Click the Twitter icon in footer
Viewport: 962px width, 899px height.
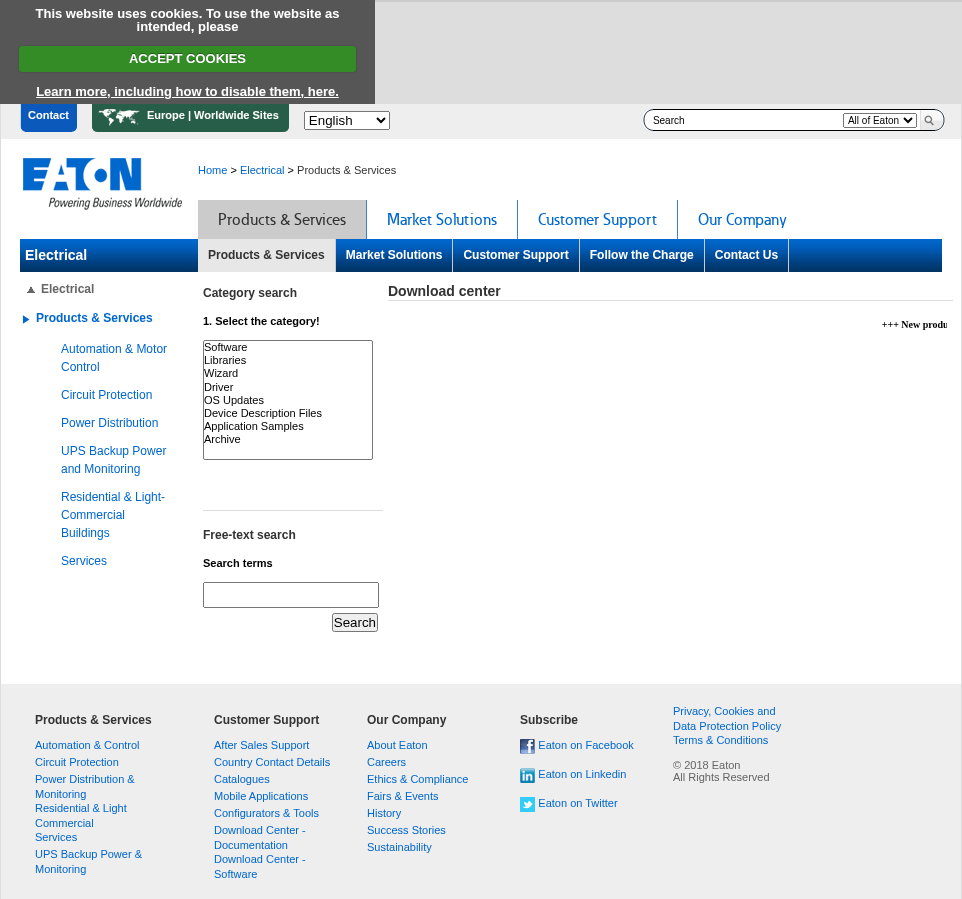[x=527, y=804]
